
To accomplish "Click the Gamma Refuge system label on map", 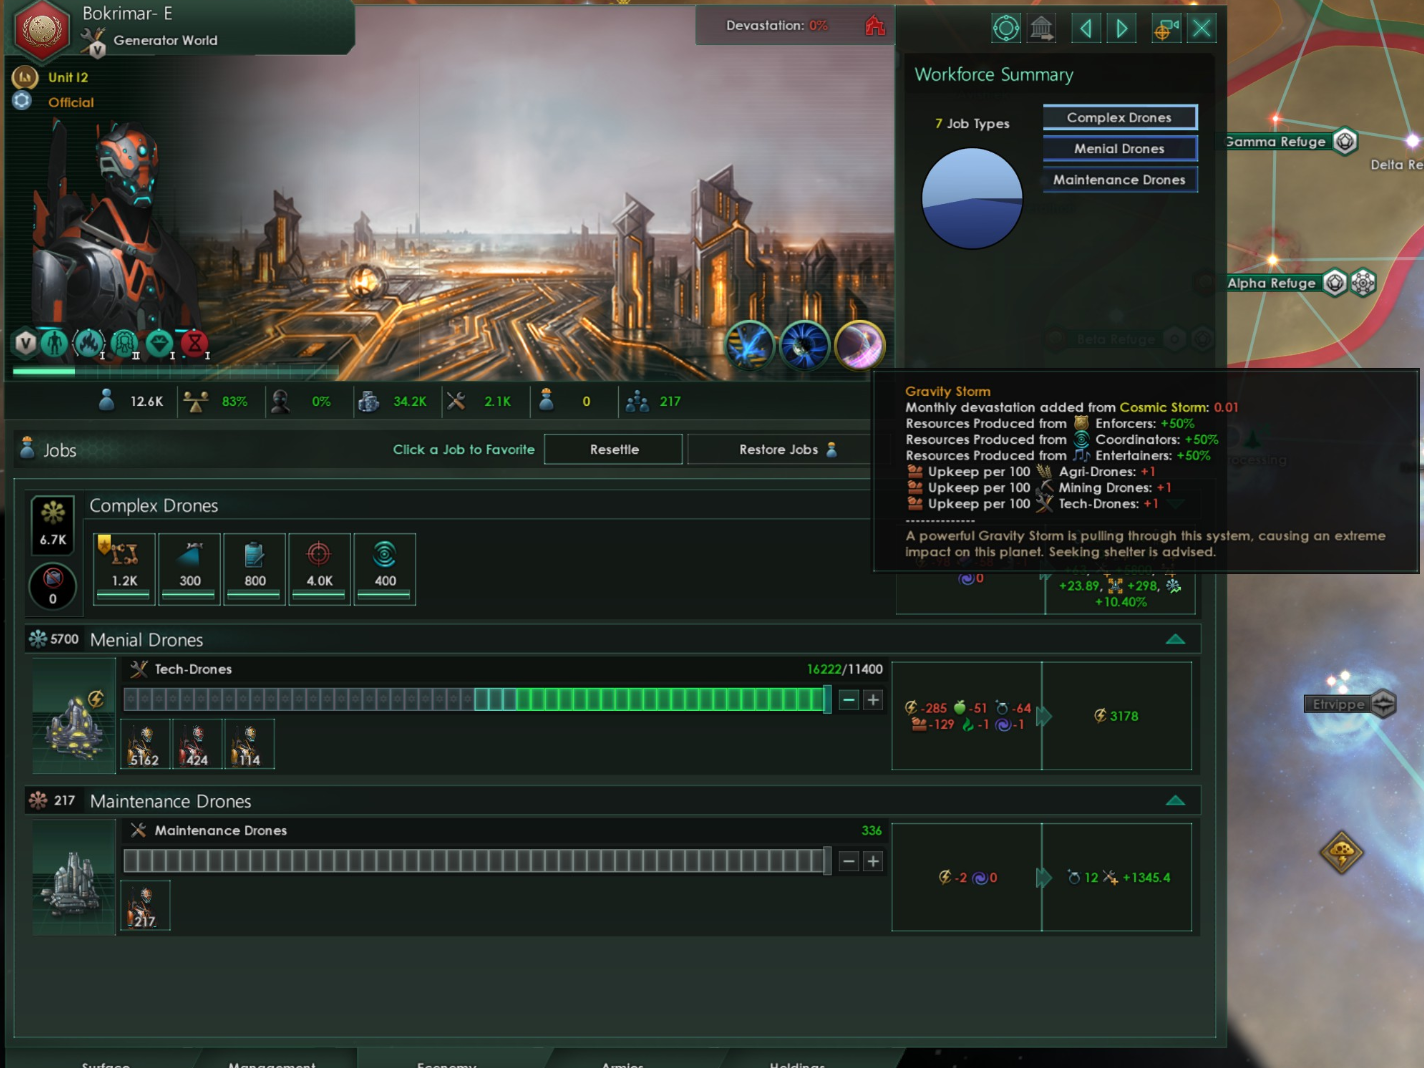I will tap(1277, 142).
